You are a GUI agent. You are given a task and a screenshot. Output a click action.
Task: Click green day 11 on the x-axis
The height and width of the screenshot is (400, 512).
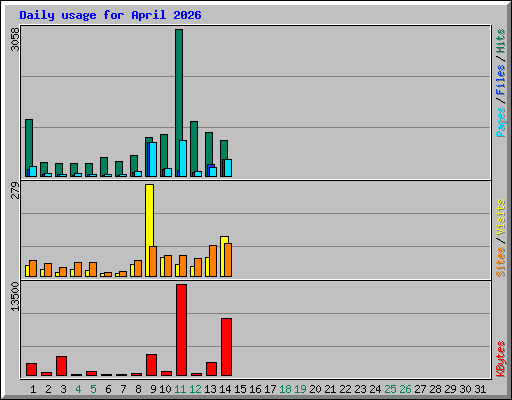180,389
